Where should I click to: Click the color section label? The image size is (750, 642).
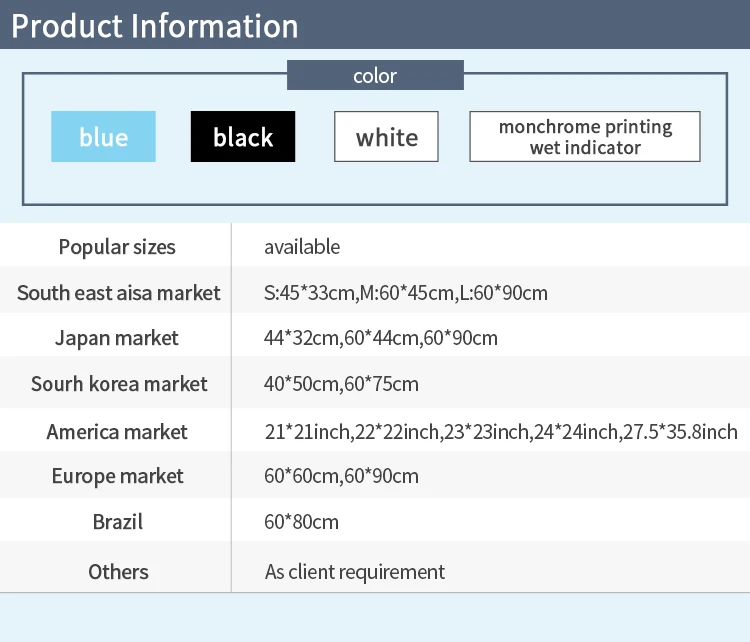(x=375, y=76)
